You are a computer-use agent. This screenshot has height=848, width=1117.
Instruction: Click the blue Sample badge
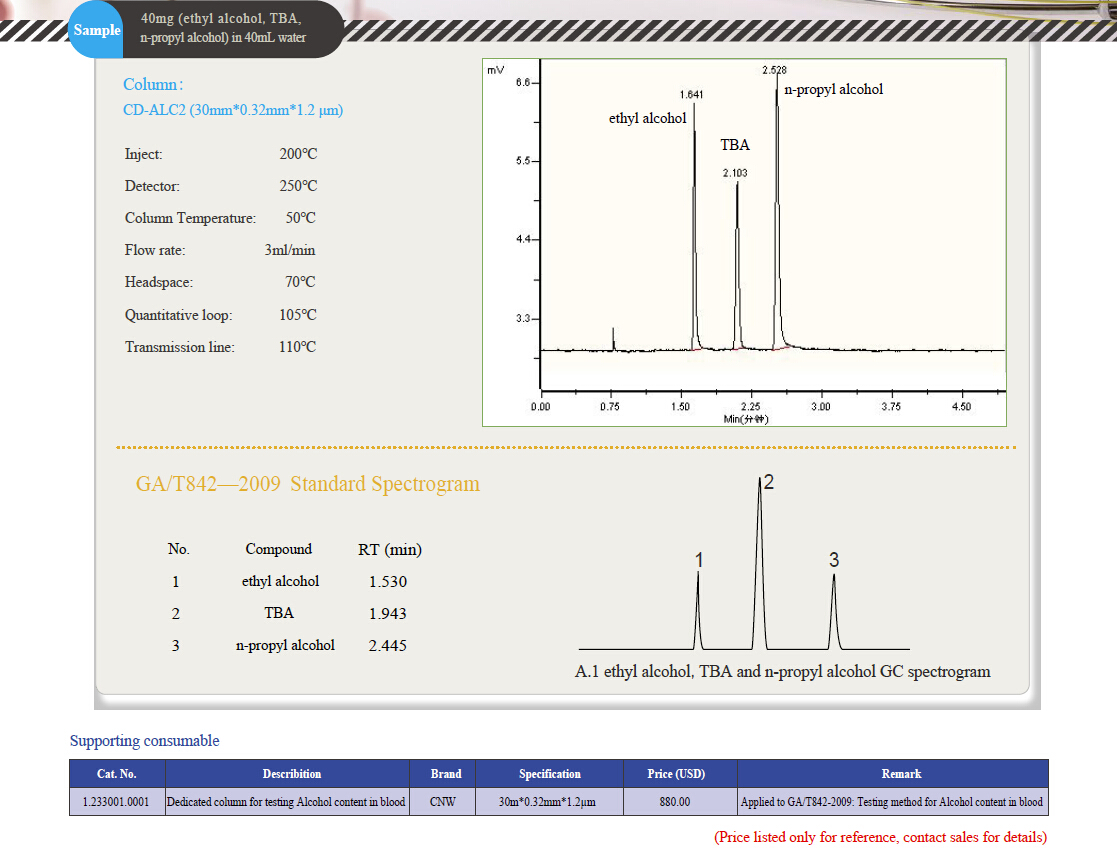[96, 30]
